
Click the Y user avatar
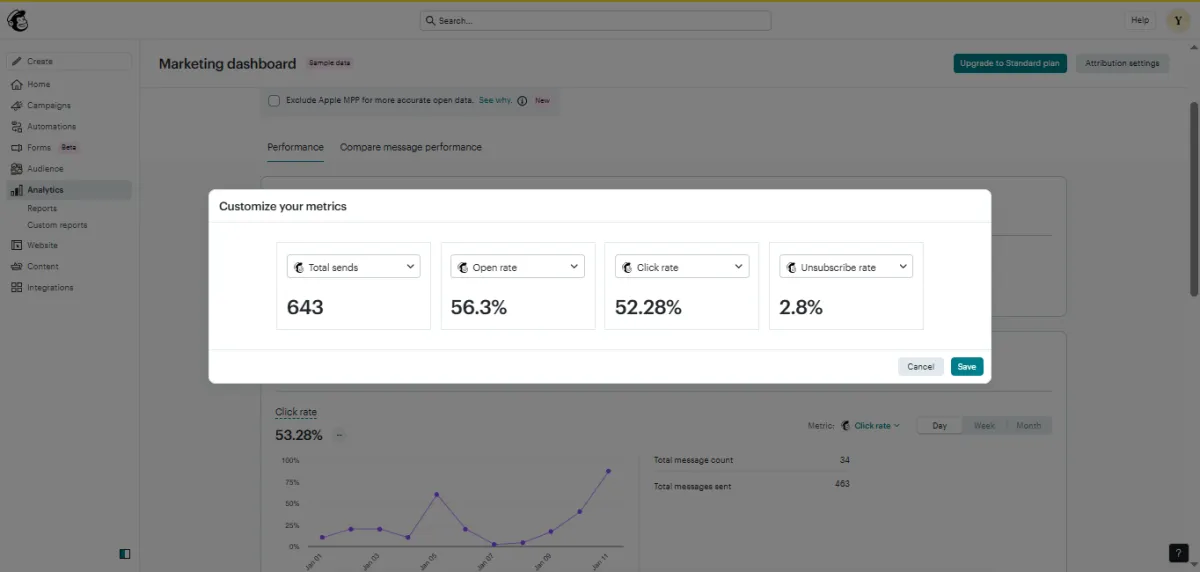tap(1178, 20)
